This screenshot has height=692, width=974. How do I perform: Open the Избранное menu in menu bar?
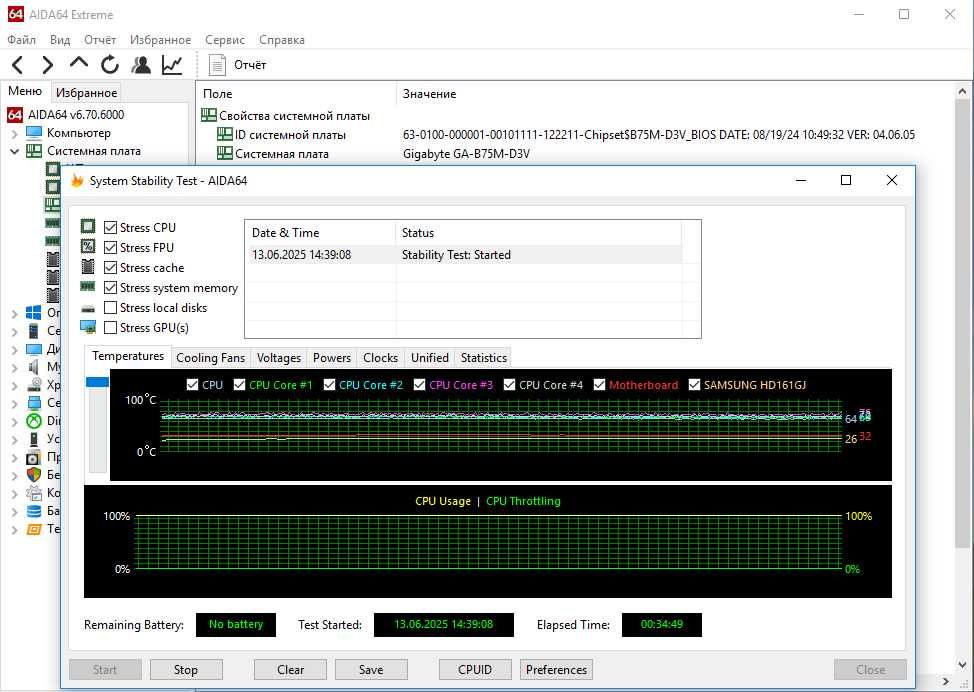pyautogui.click(x=160, y=40)
